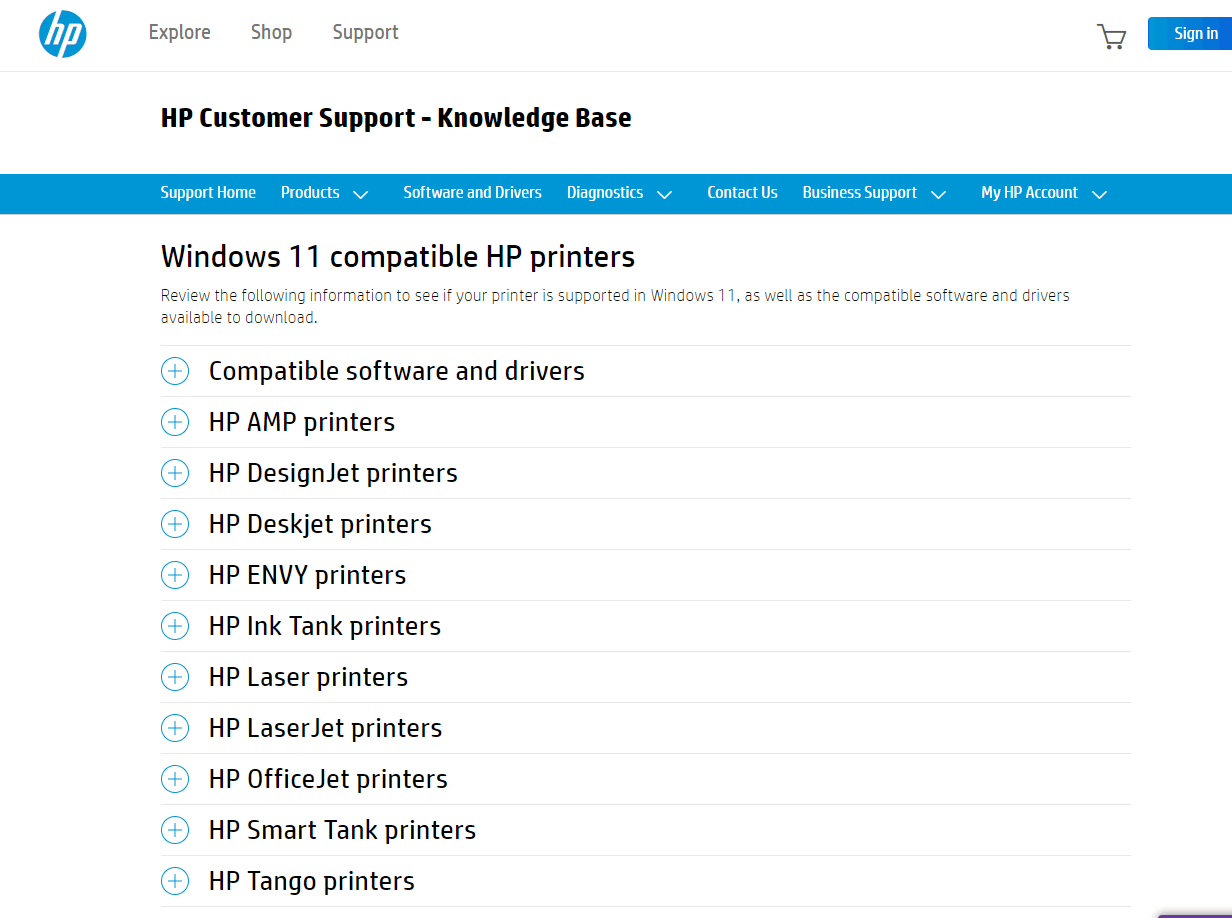Open the HP Ink Tank printers title
Image resolution: width=1232 pixels, height=918 pixels.
click(325, 626)
